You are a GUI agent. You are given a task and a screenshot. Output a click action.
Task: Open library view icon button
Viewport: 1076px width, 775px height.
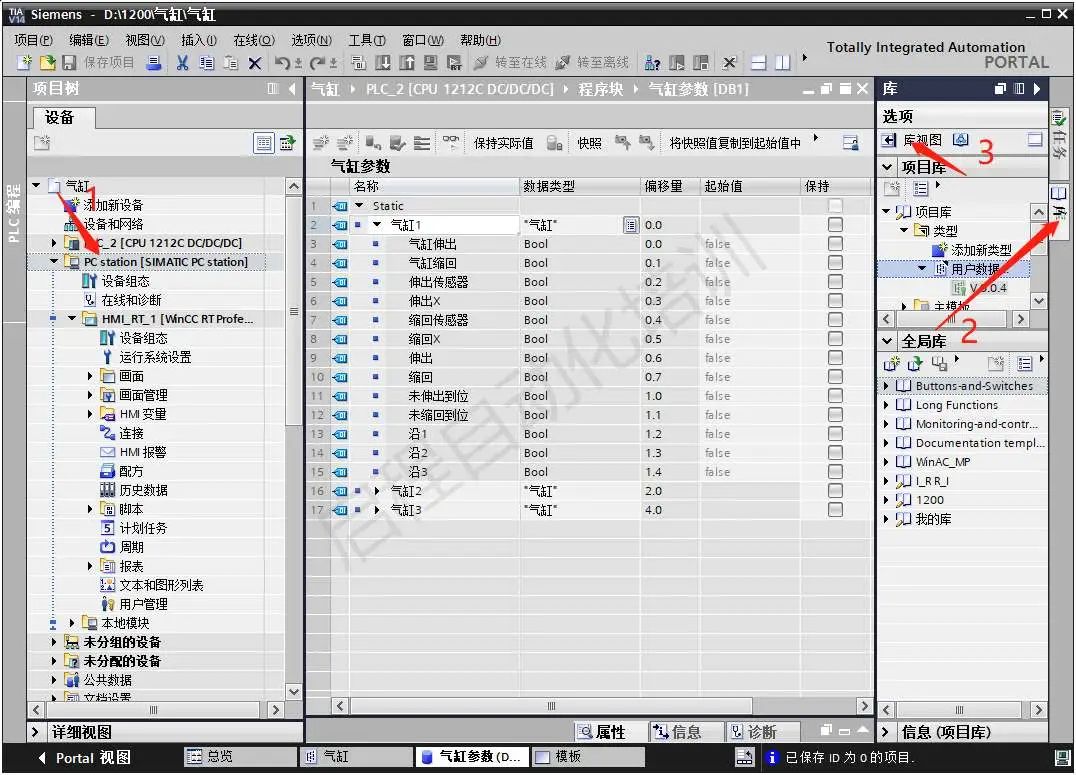pyautogui.click(x=889, y=141)
